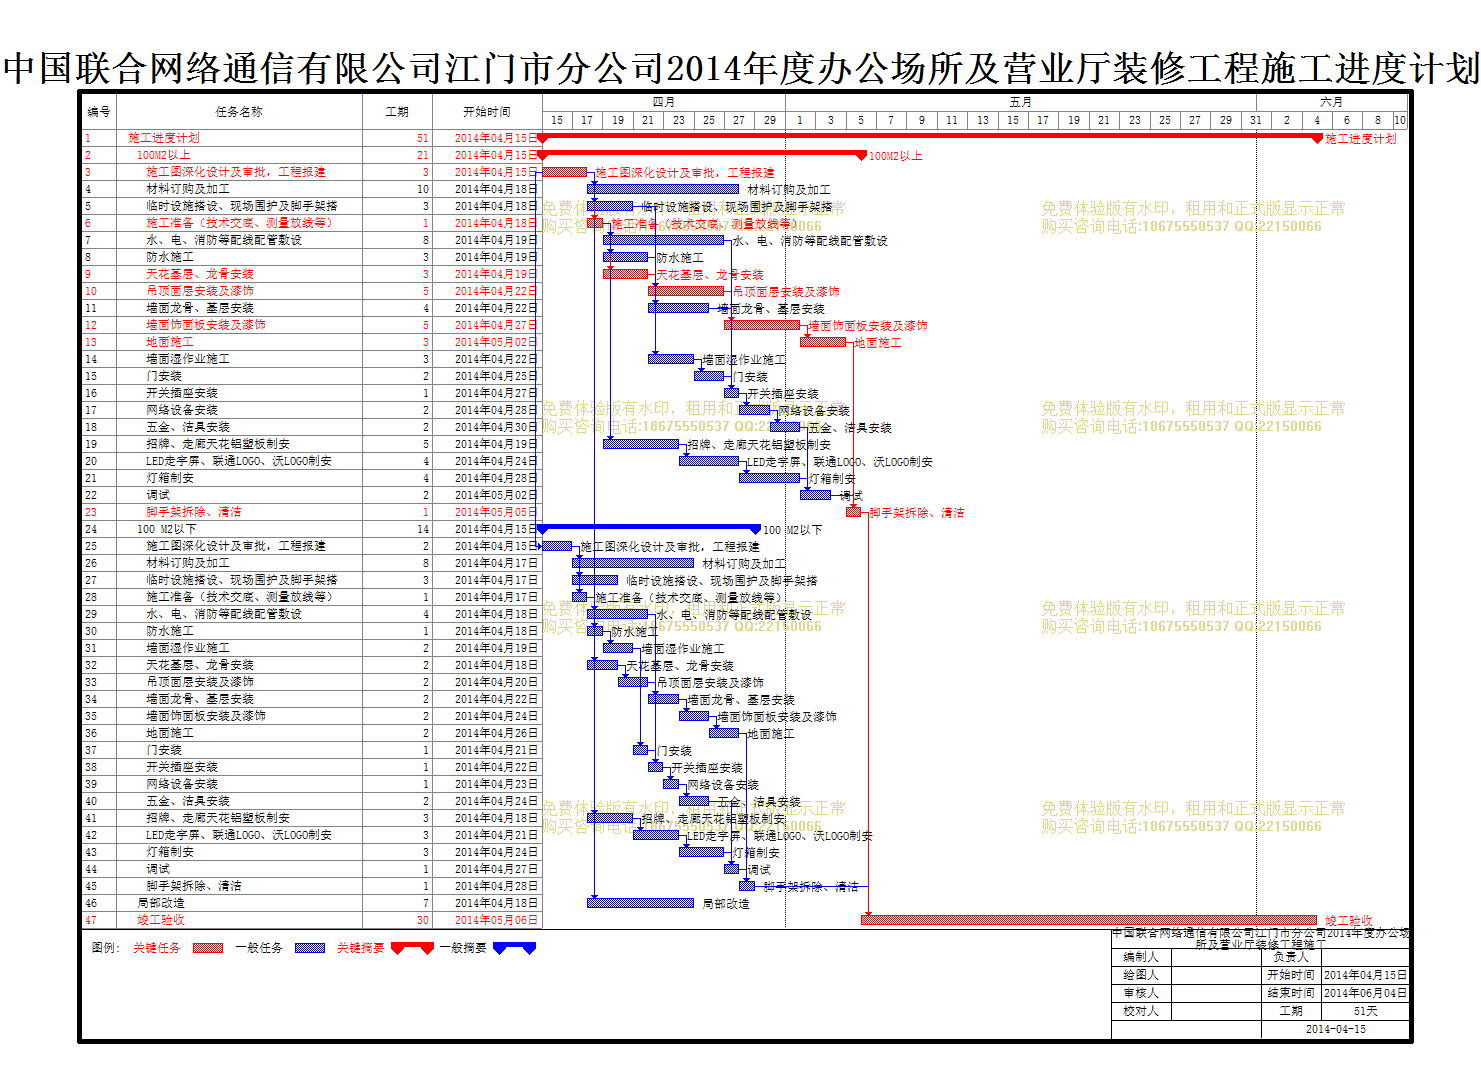
Task: Select row 13 task name 地面施工
Action: (x=170, y=342)
